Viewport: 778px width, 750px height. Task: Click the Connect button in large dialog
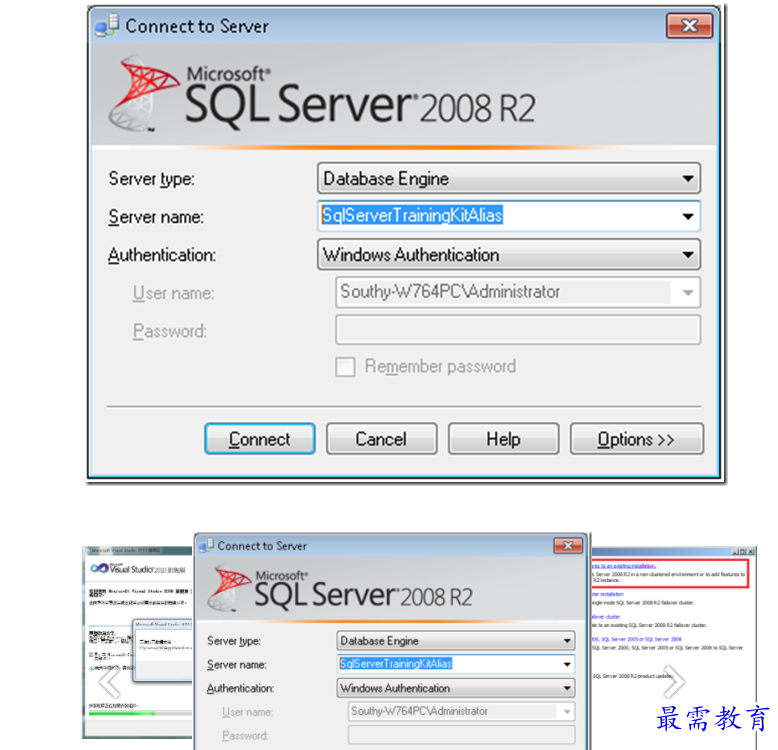pyautogui.click(x=259, y=438)
